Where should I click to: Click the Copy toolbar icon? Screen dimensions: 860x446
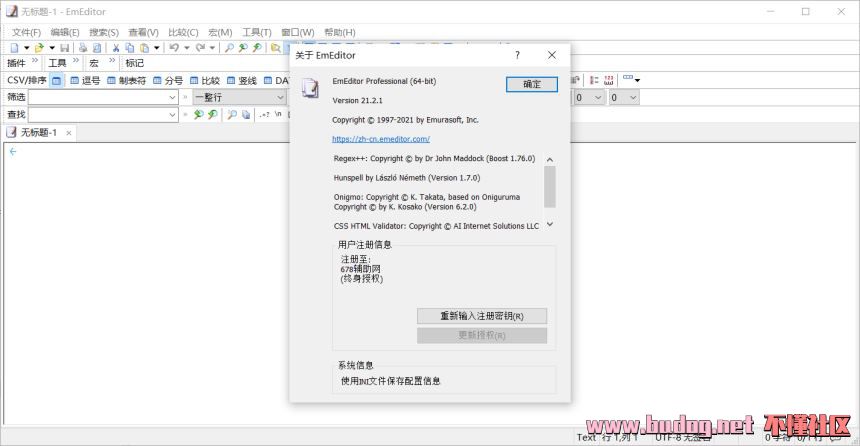pyautogui.click(x=130, y=48)
